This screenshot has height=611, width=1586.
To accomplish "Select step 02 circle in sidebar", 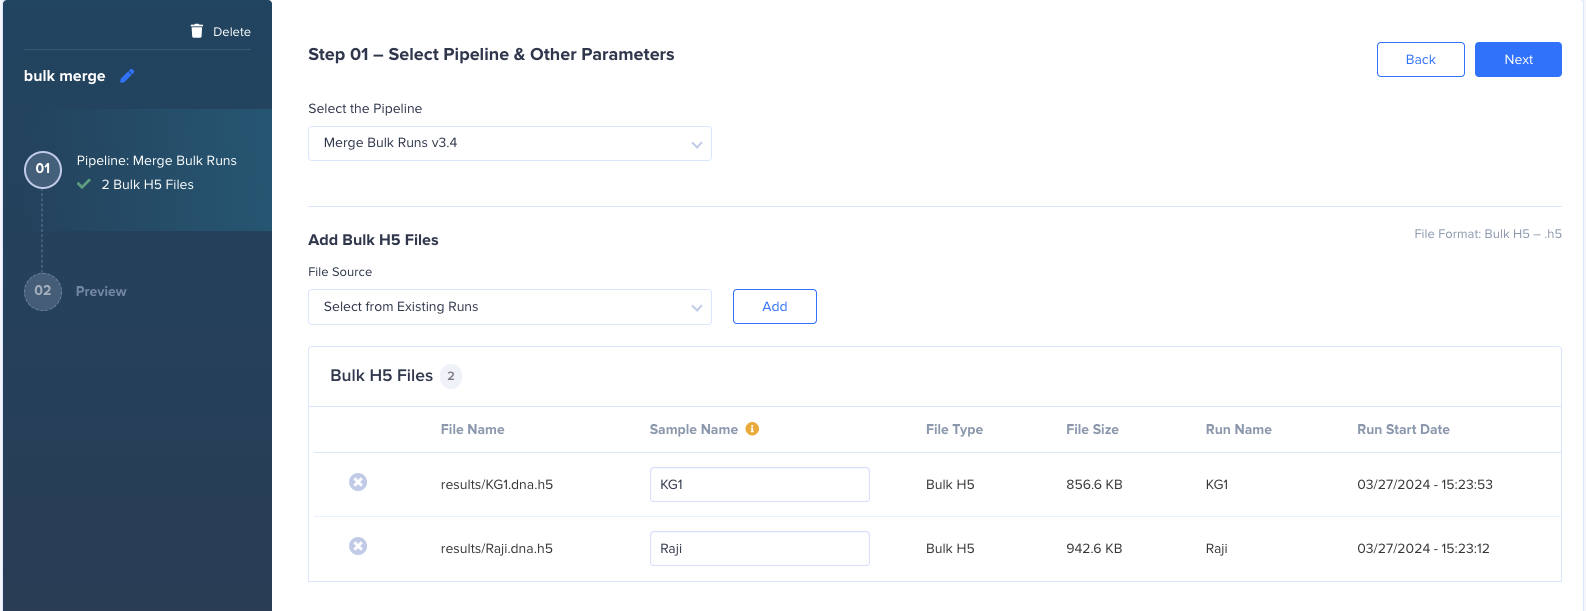I will (43, 291).
